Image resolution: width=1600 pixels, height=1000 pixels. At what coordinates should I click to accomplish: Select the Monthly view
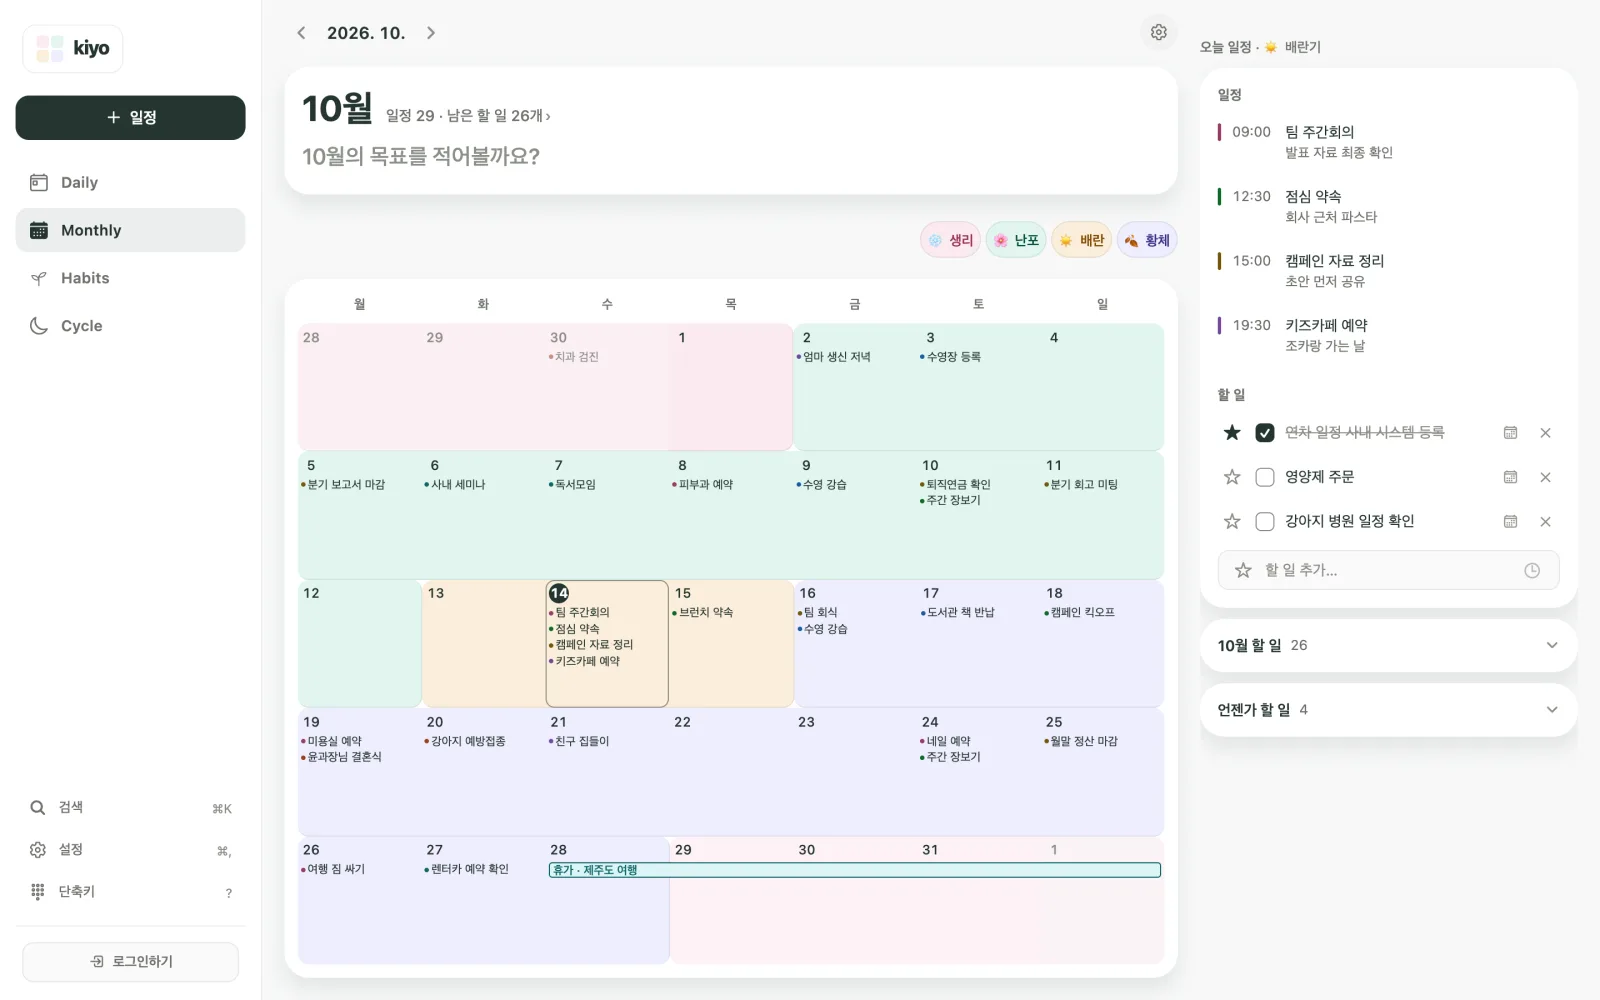[131, 230]
